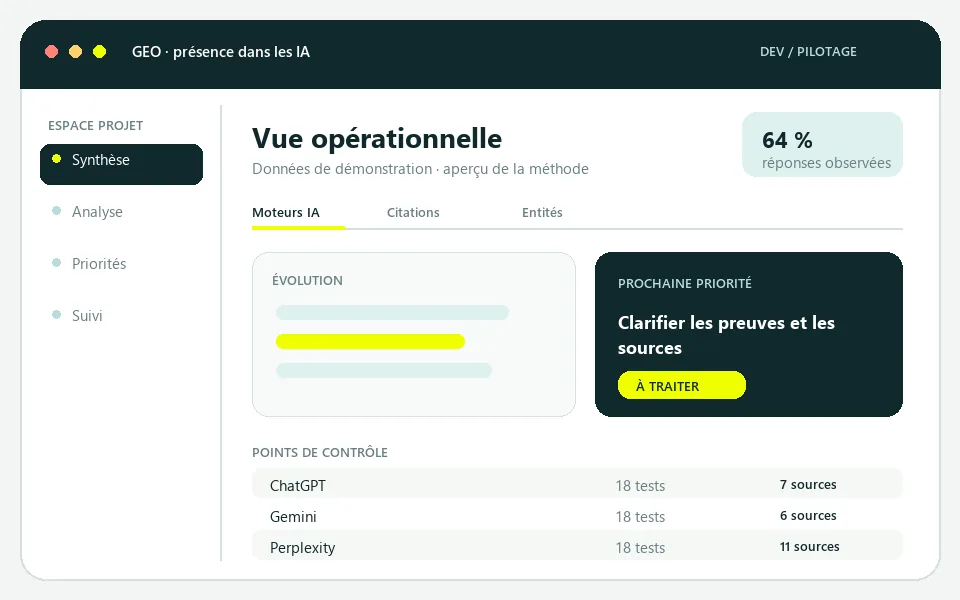The width and height of the screenshot is (960, 600).
Task: Click "18 tests" in the ChatGPT row
Action: click(x=640, y=486)
